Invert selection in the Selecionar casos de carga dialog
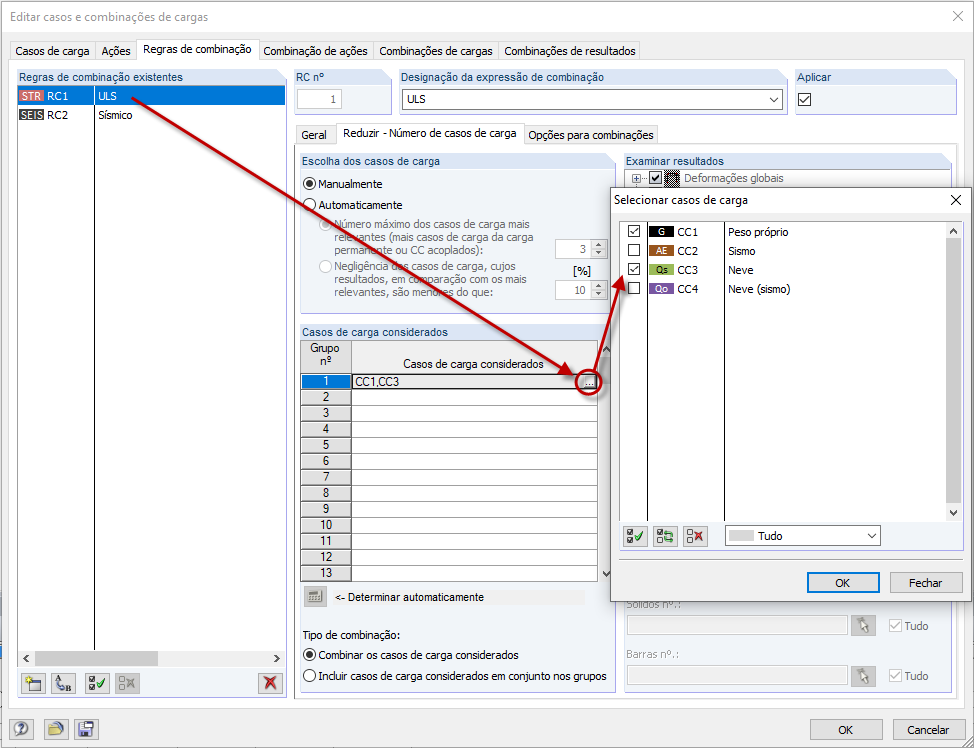This screenshot has height=748, width=974. [x=666, y=535]
